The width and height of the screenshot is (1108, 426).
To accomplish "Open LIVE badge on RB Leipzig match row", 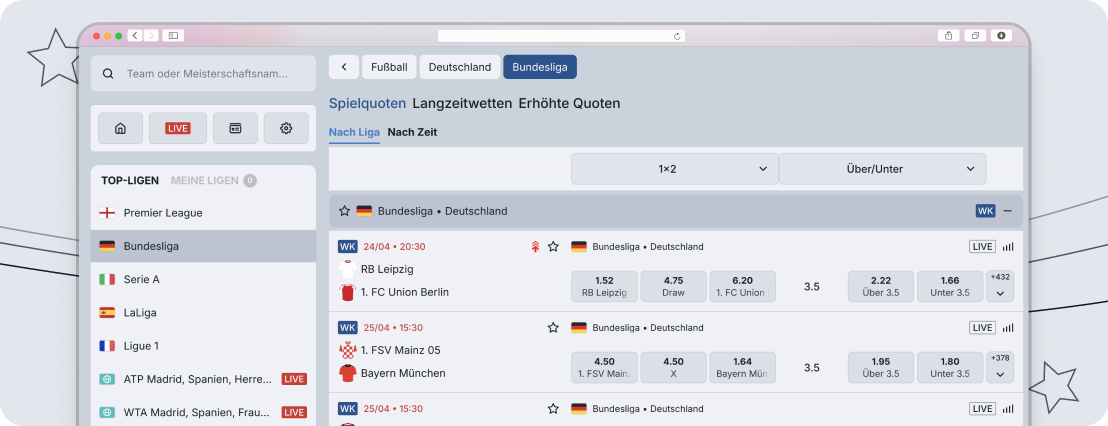I will (982, 247).
